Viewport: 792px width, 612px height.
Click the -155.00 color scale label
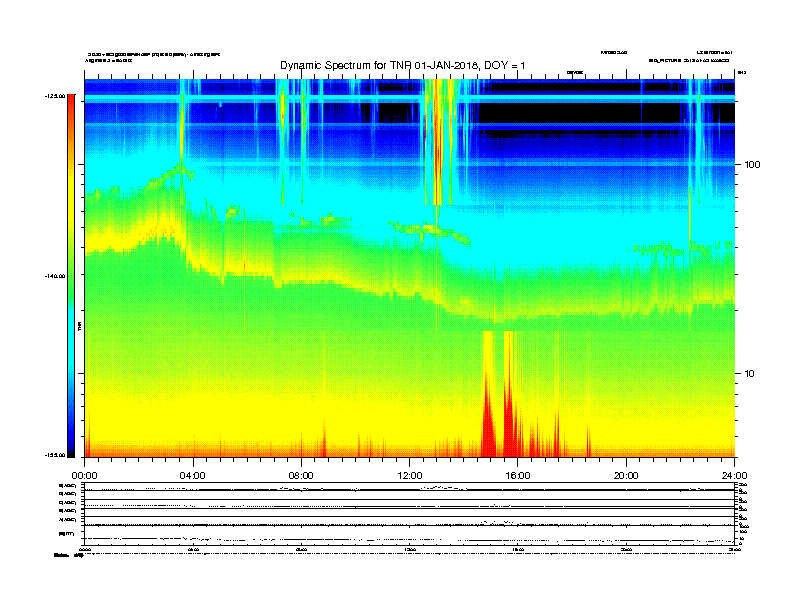coord(55,455)
